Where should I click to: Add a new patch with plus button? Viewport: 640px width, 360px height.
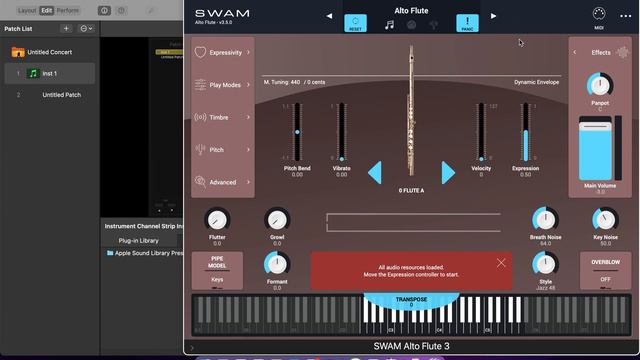(x=66, y=29)
